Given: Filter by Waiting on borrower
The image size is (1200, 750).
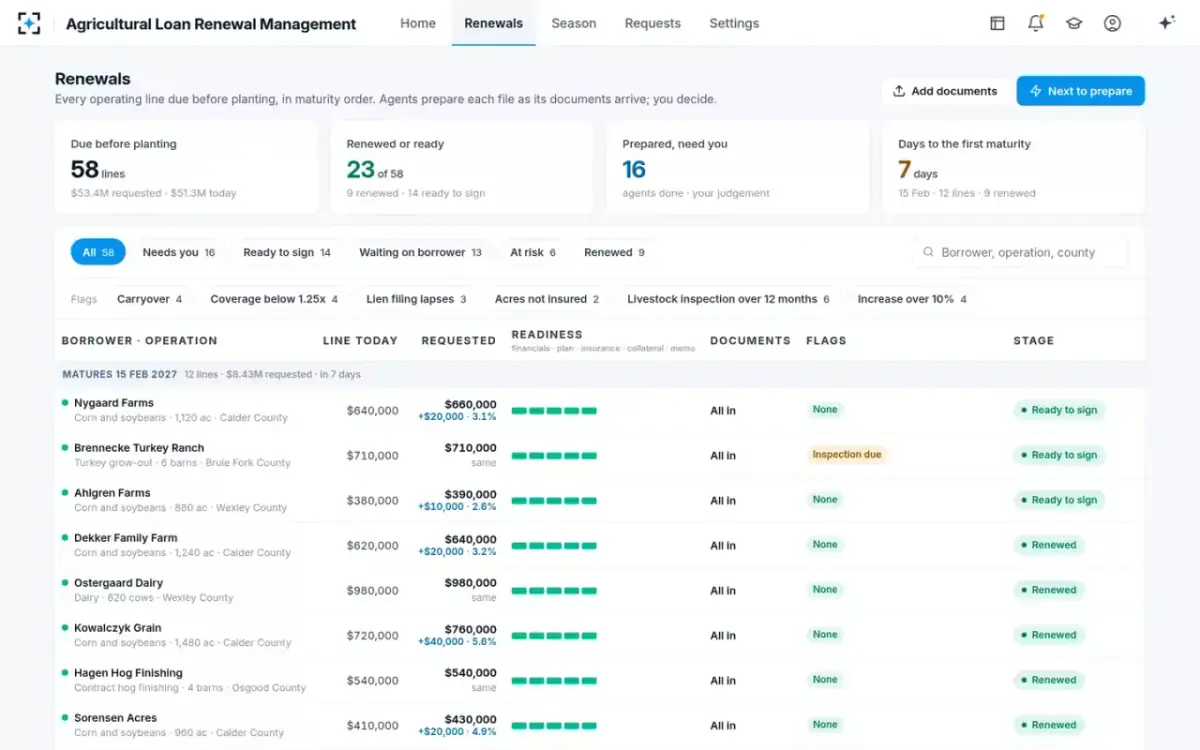Looking at the screenshot, I should click(x=420, y=252).
